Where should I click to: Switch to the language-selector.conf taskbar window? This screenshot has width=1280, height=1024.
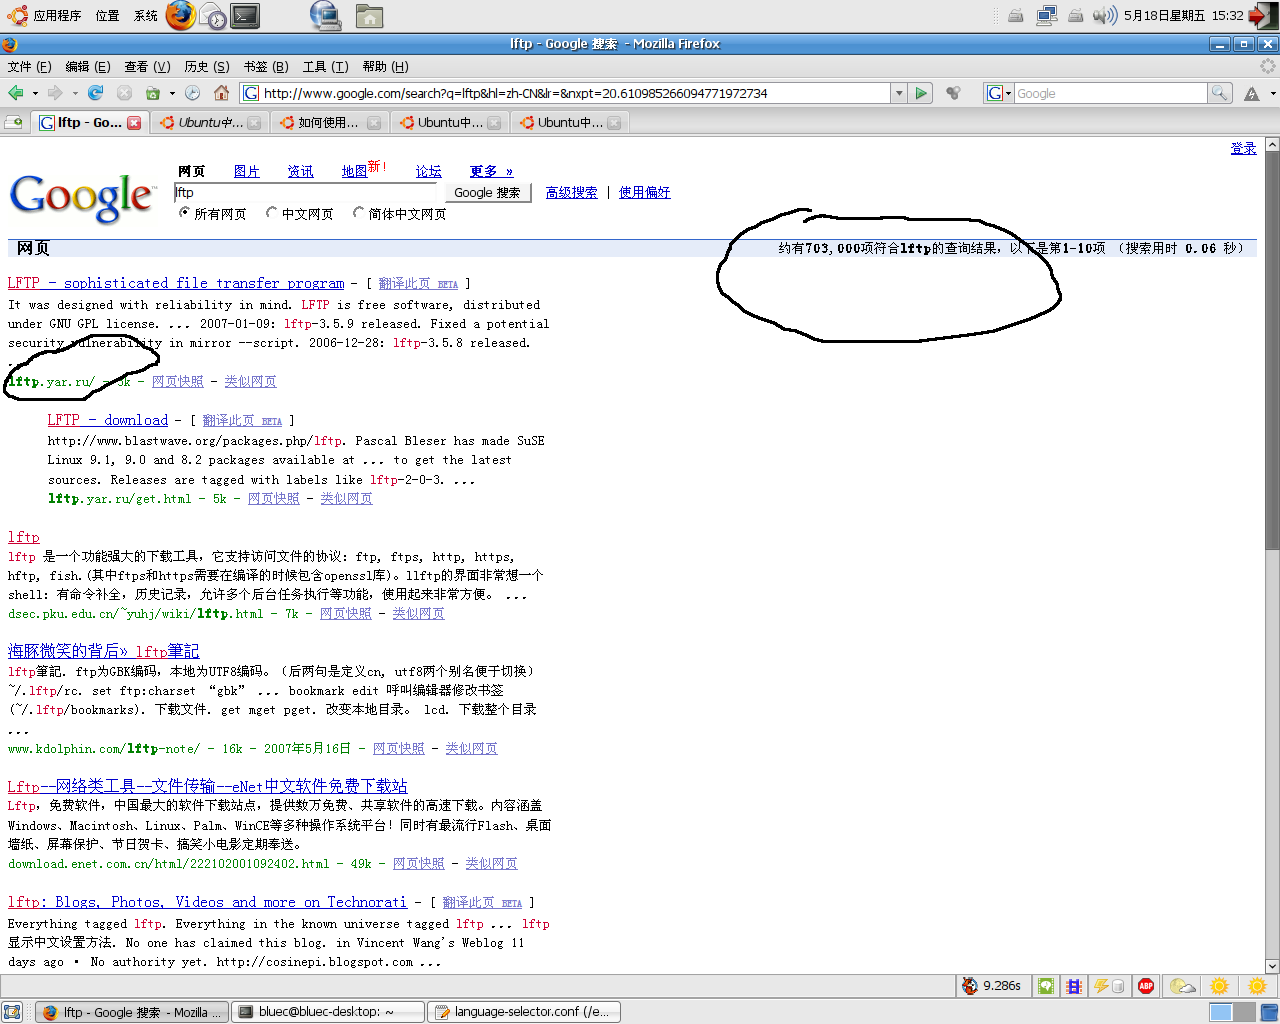(x=524, y=1012)
